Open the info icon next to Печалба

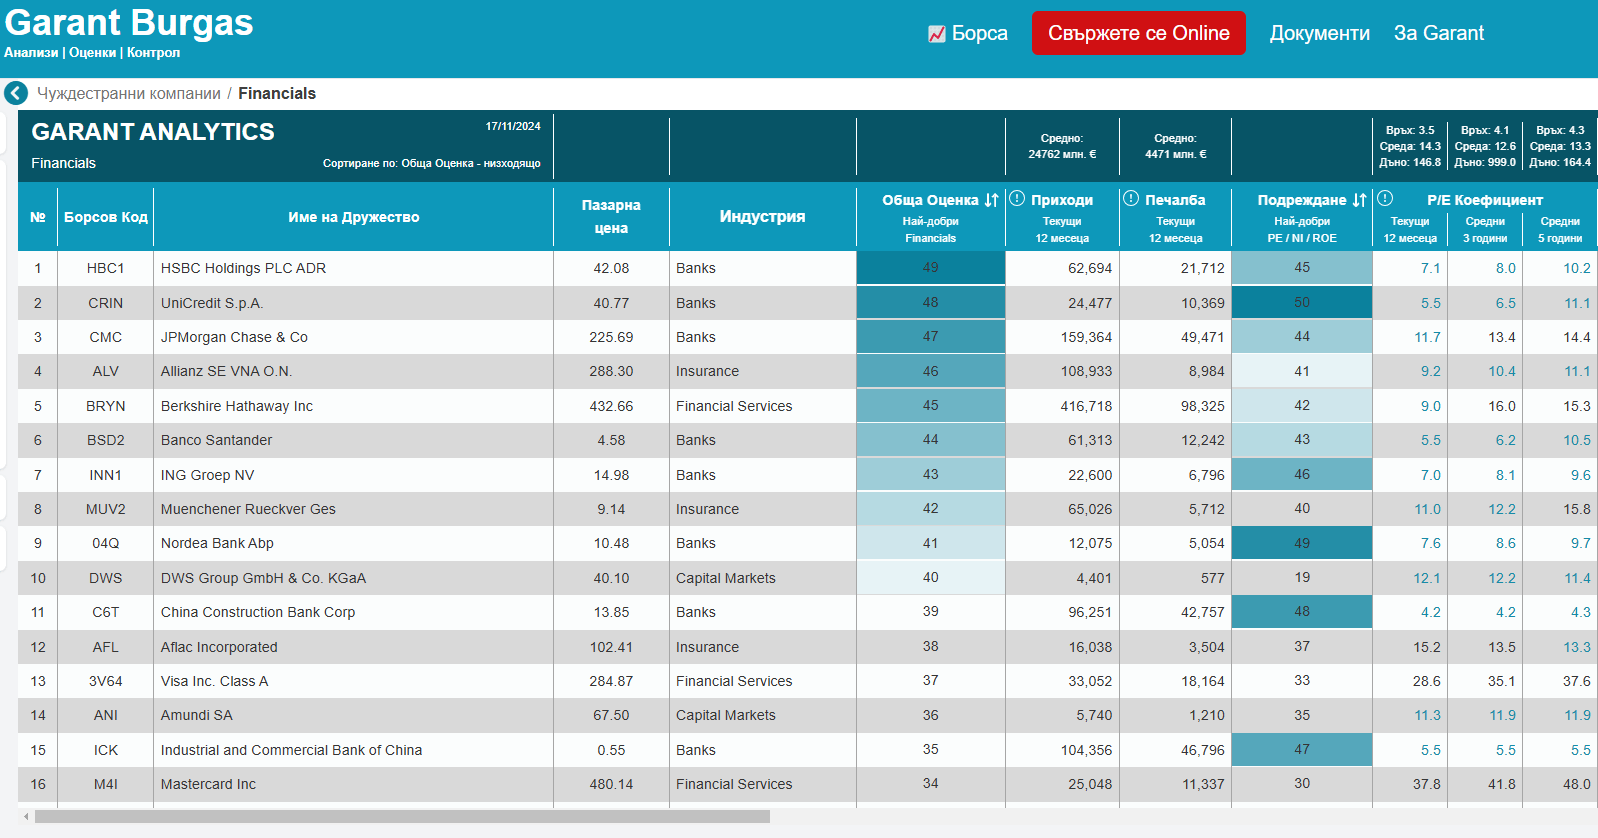coord(1131,198)
